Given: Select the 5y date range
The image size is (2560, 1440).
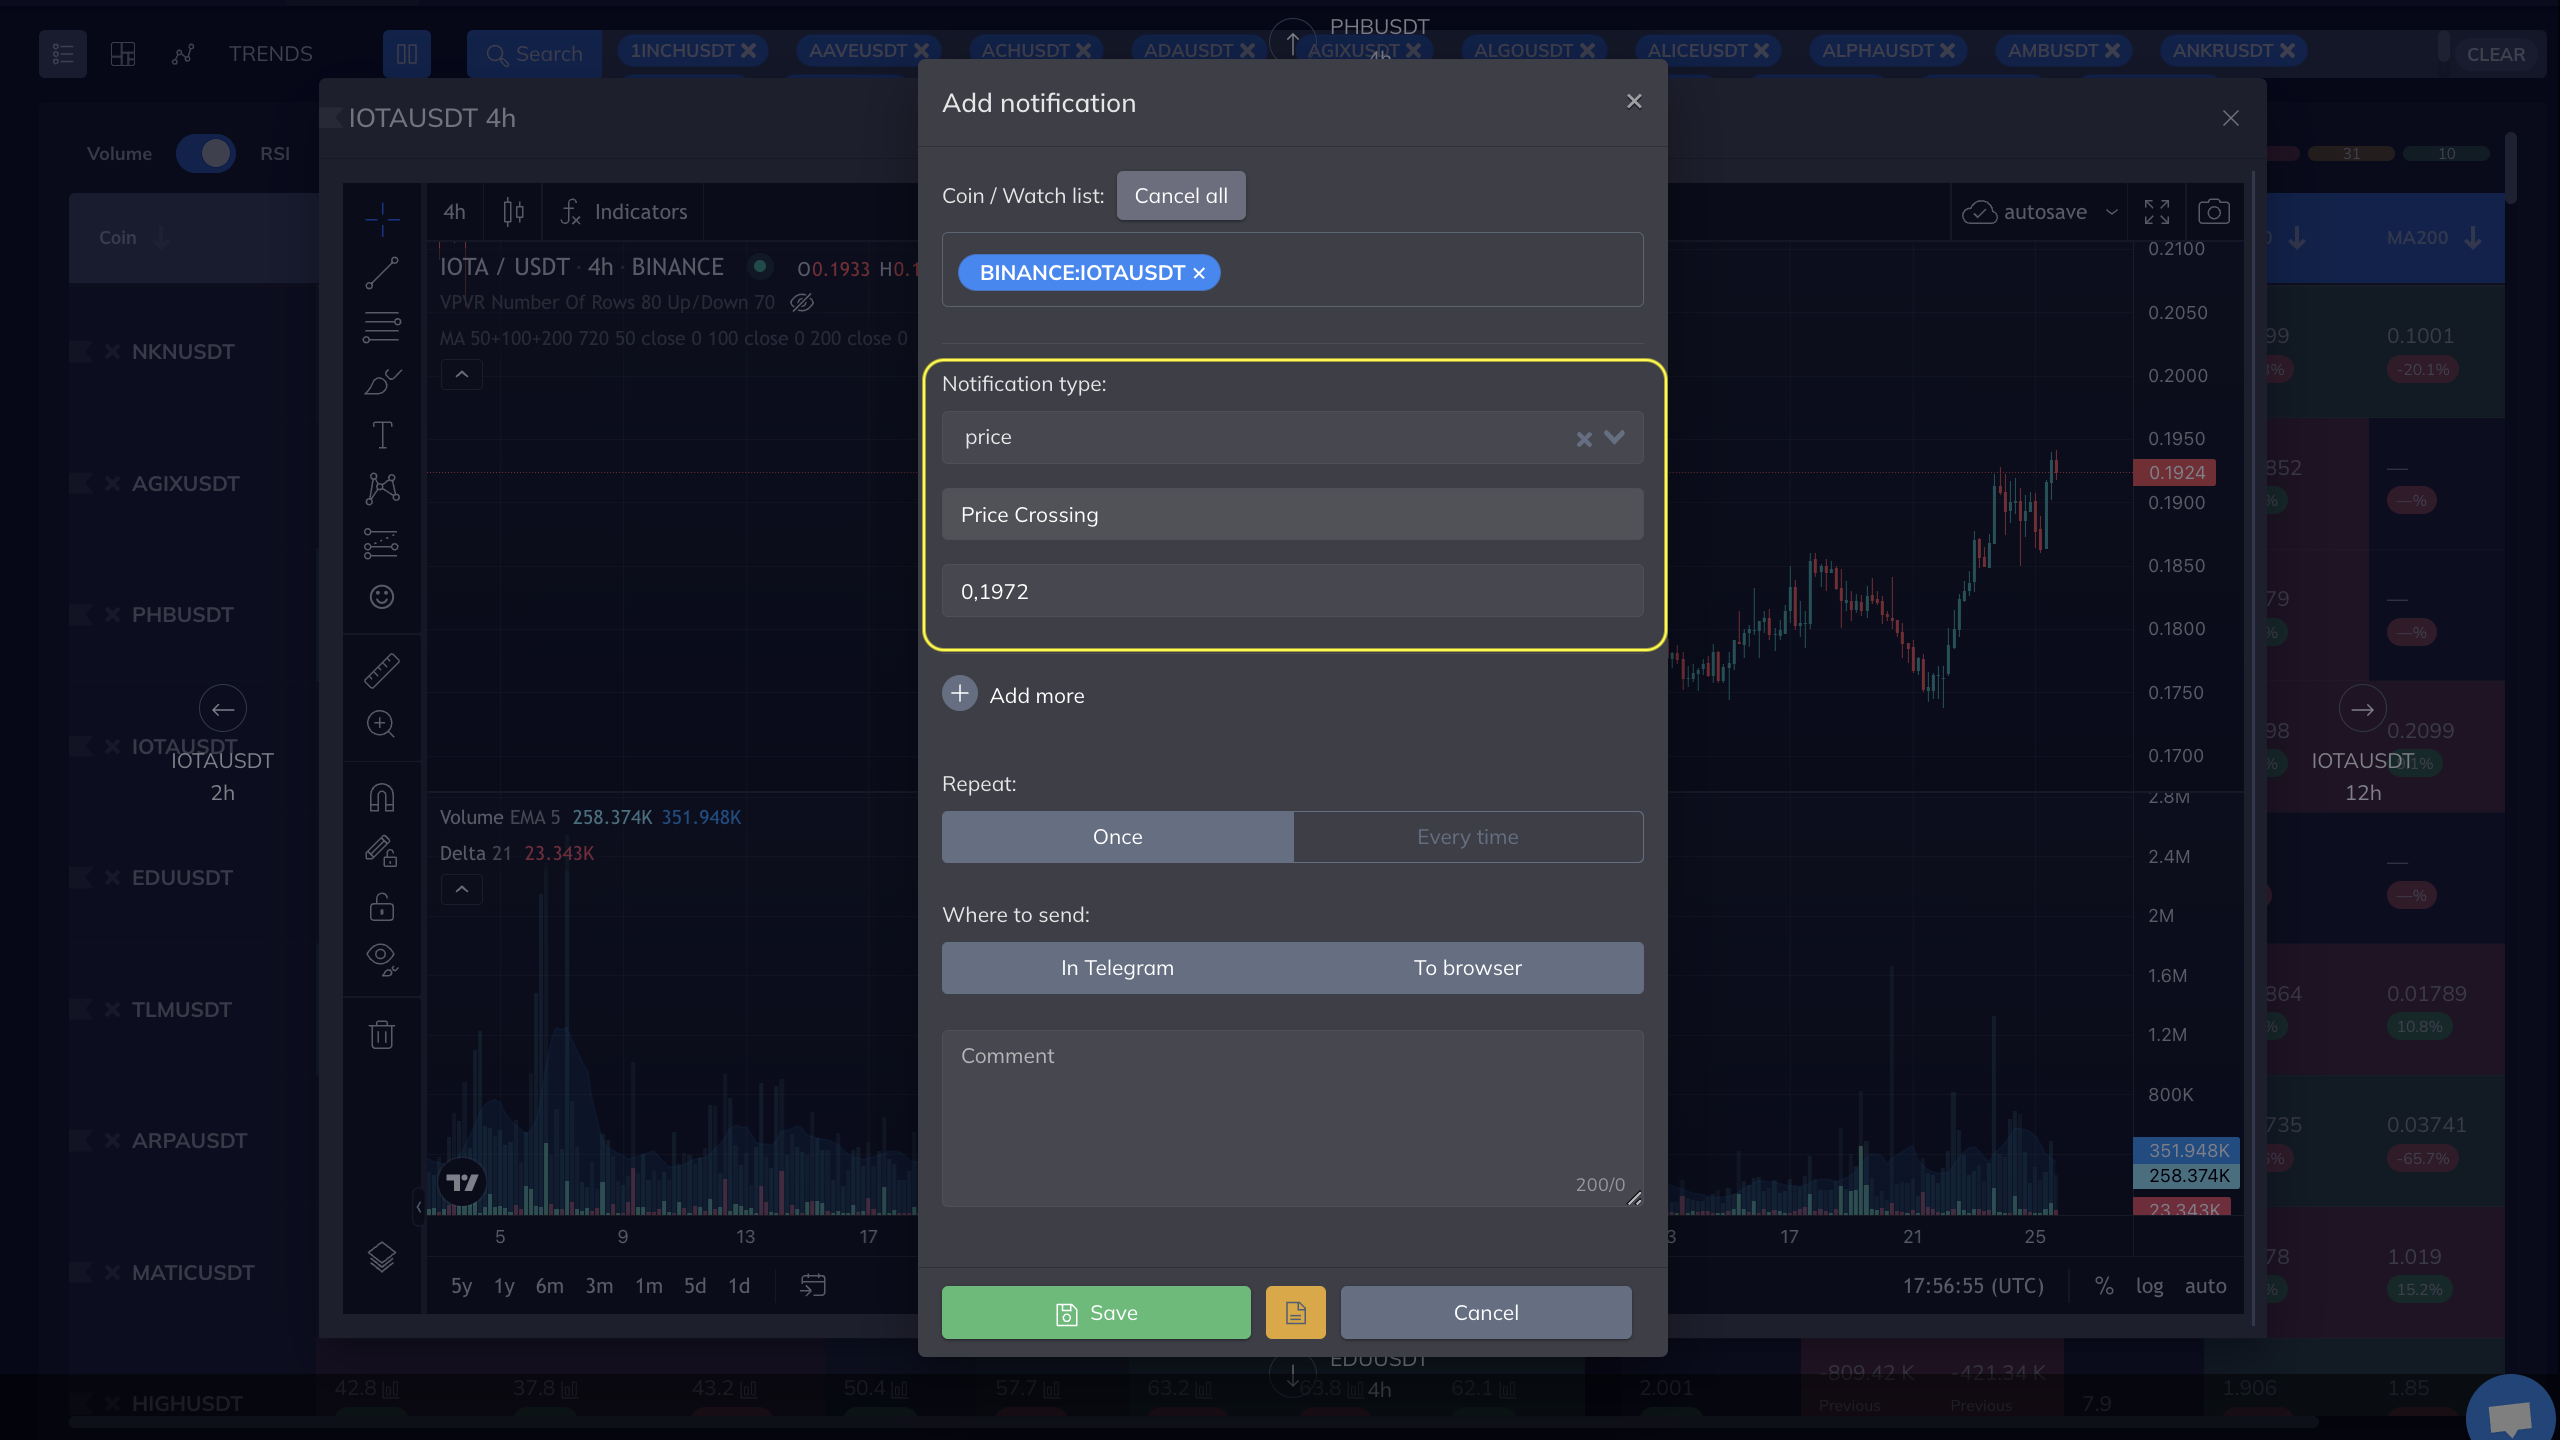Looking at the screenshot, I should tap(461, 1286).
